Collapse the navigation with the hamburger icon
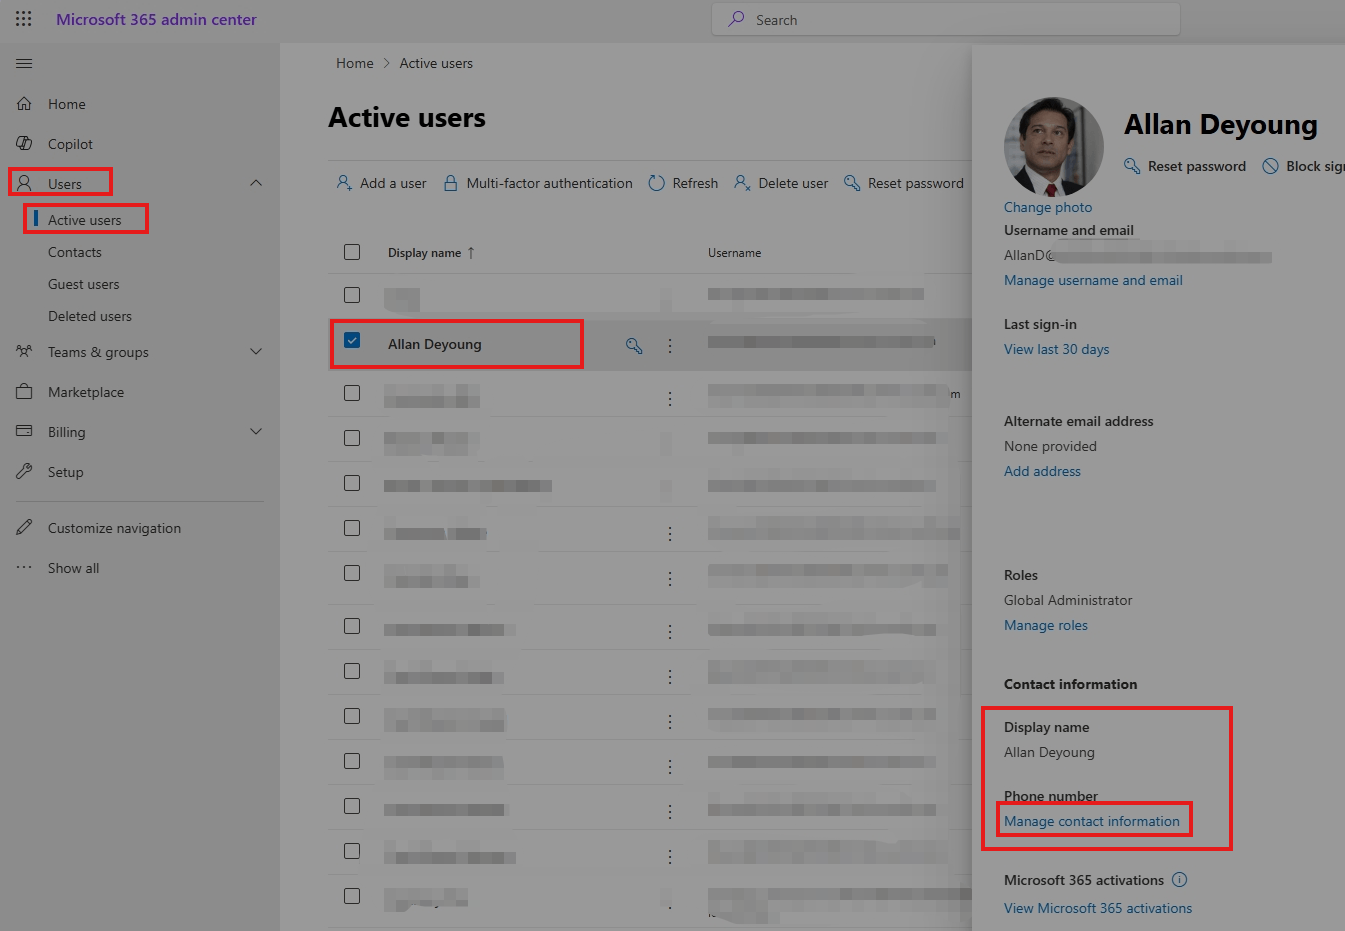The height and width of the screenshot is (931, 1345). tap(24, 63)
